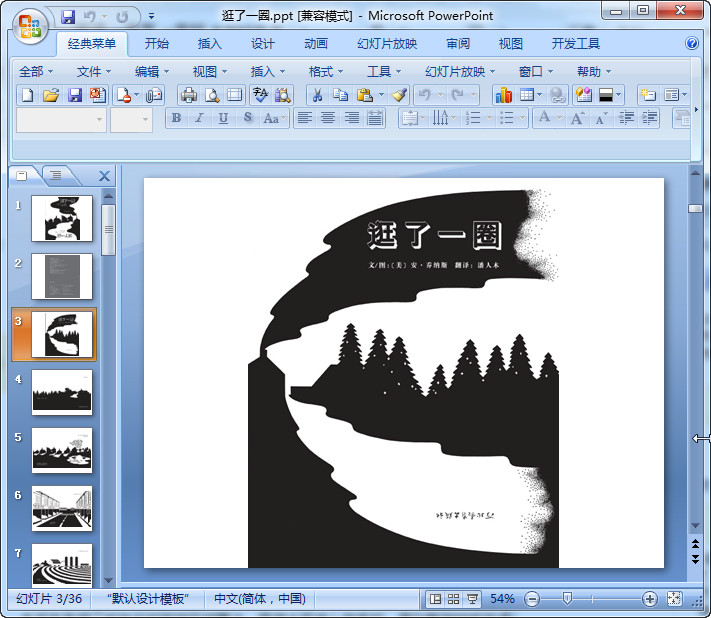
Task: Click the Research books icon
Action: click(x=283, y=95)
